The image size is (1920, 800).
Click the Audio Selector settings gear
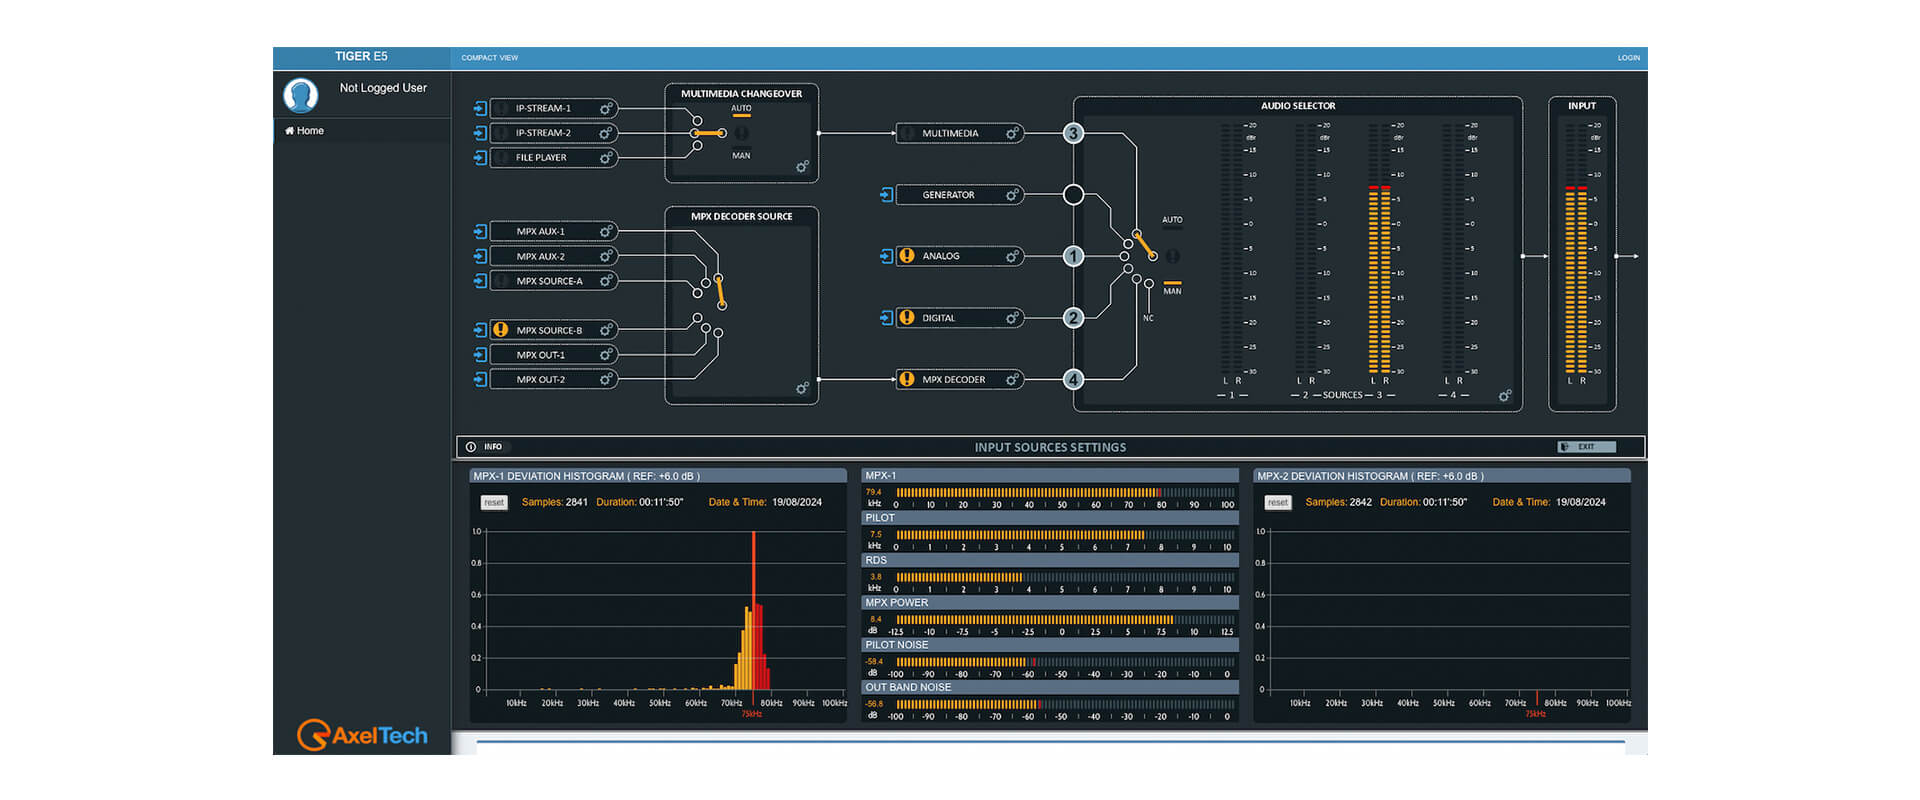point(1505,396)
